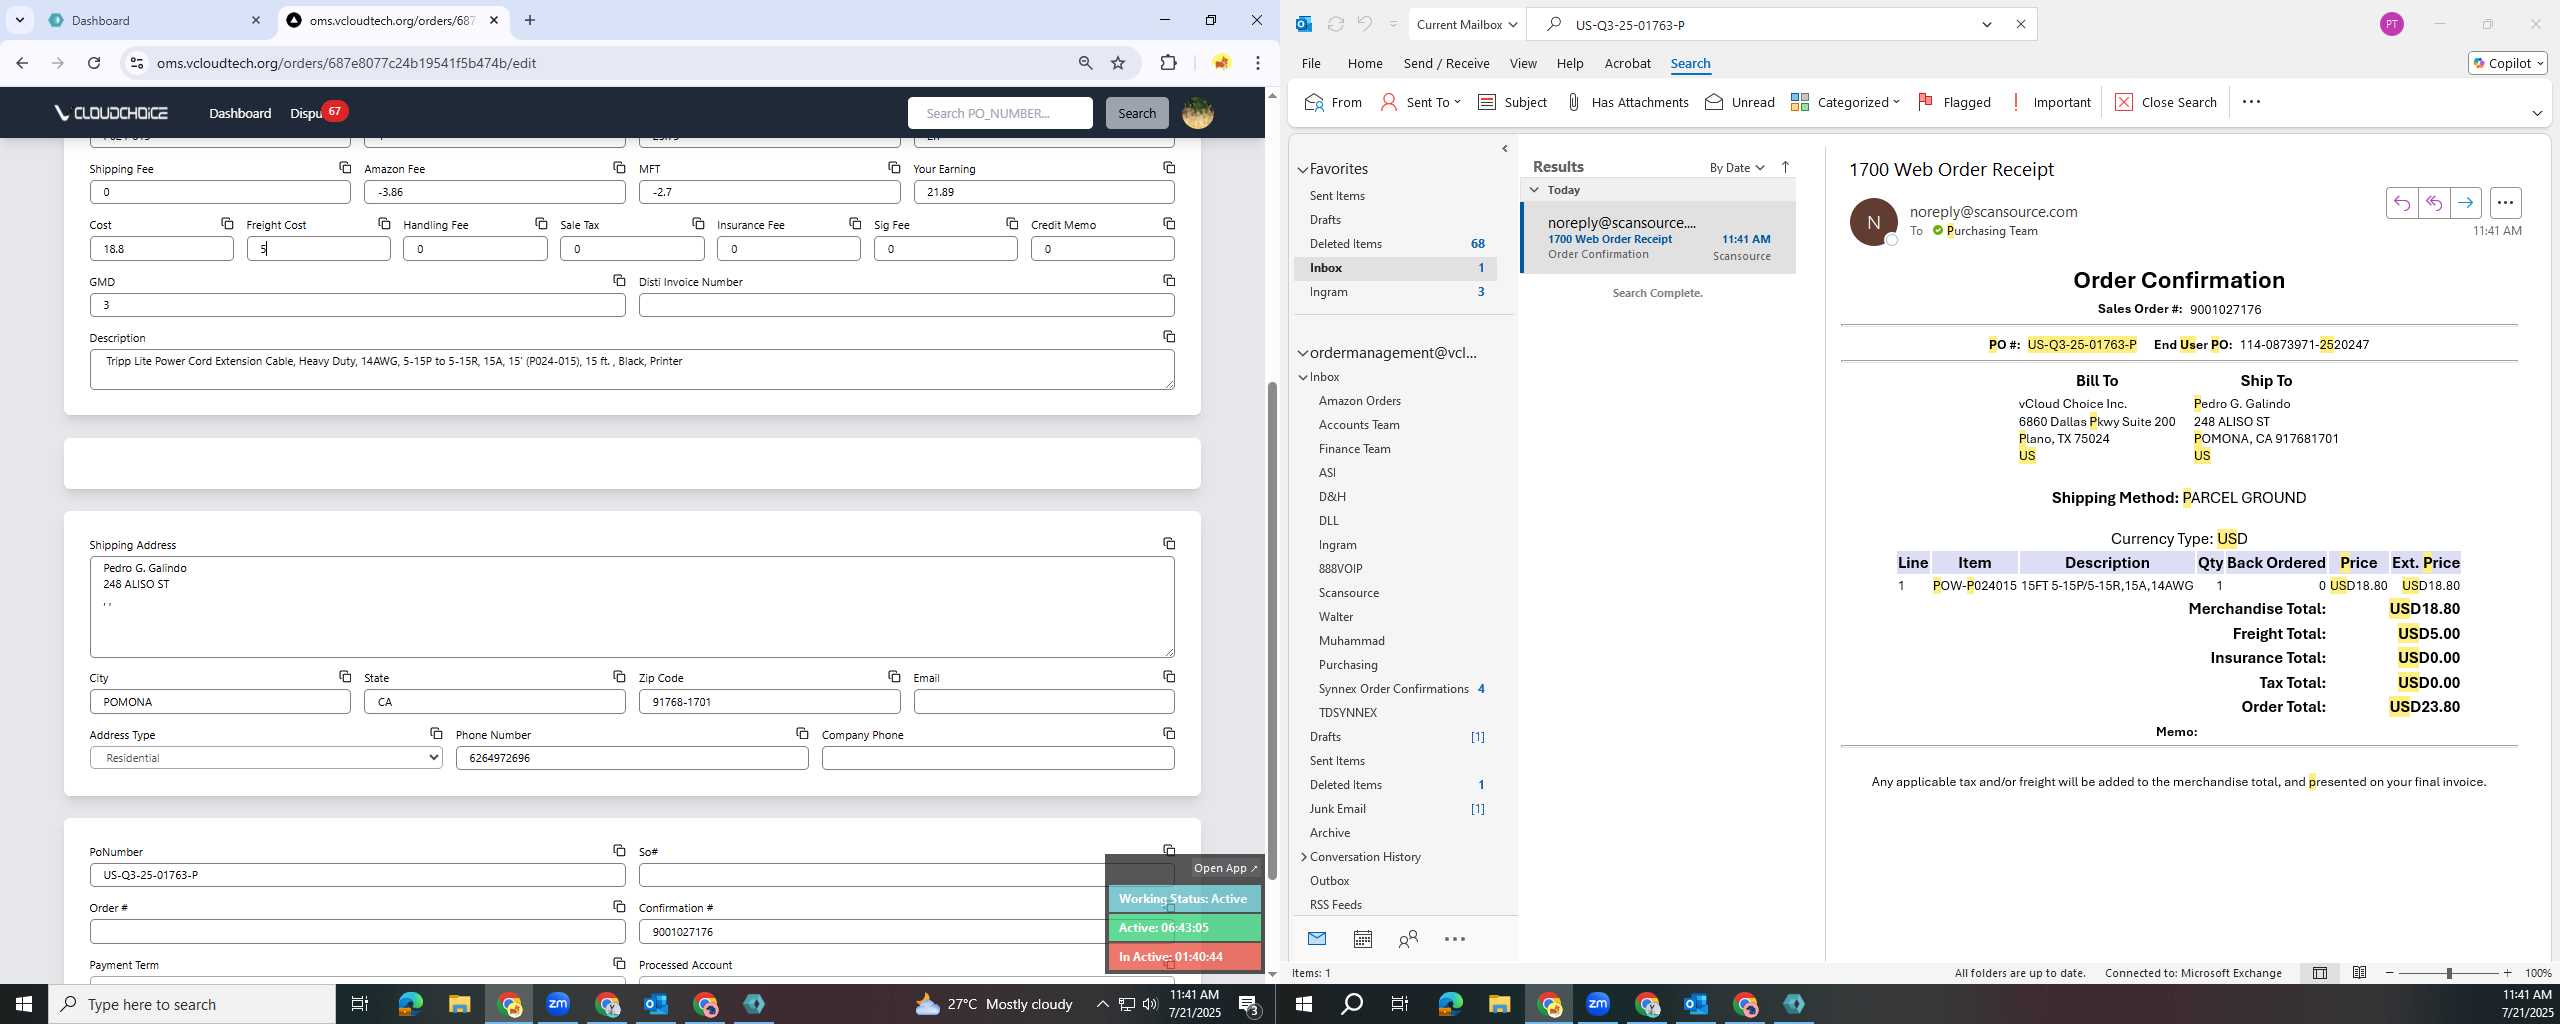Open user avatar in CloudChoice header
This screenshot has width=2560, height=1024.
point(1198,113)
